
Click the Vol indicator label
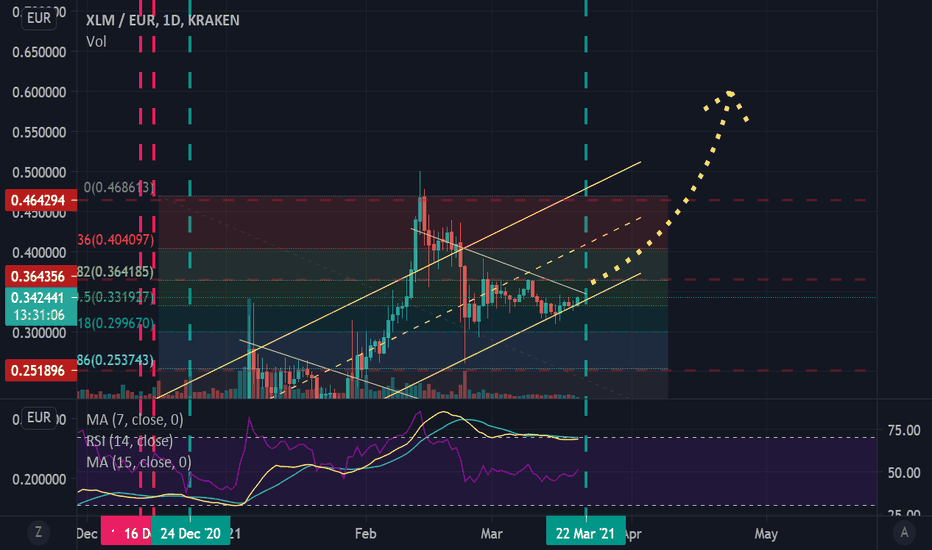(x=96, y=42)
